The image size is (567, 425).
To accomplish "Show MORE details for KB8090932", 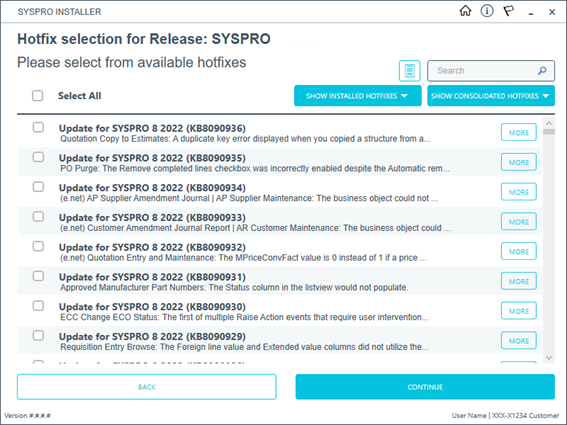I will (519, 251).
